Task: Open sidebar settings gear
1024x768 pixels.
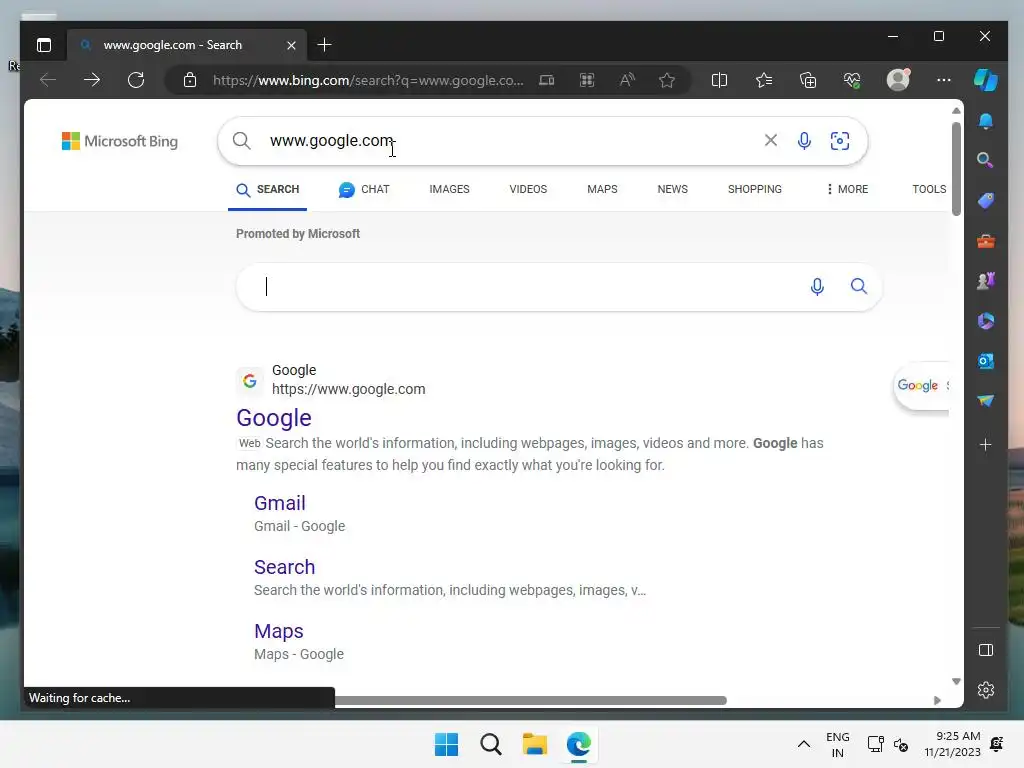Action: pos(985,690)
